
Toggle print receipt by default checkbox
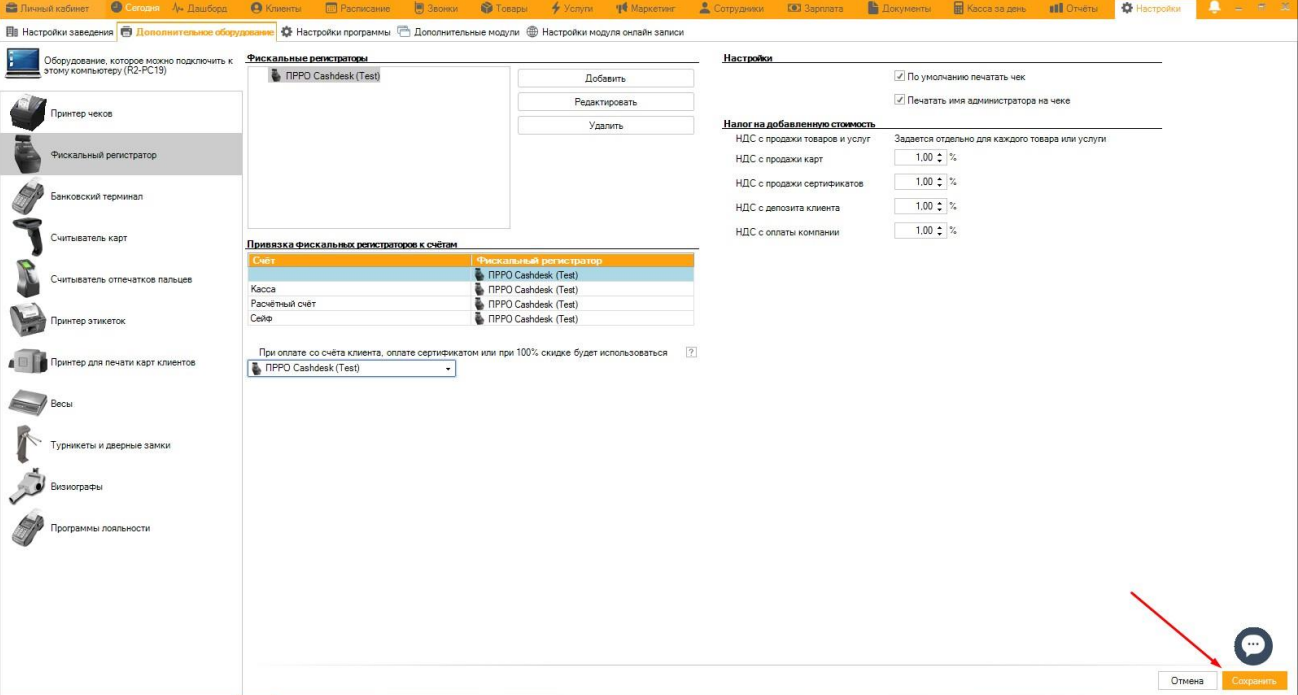900,77
